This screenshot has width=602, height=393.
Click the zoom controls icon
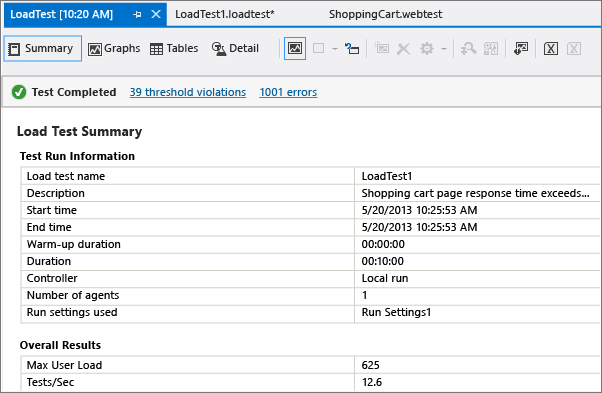point(491,49)
